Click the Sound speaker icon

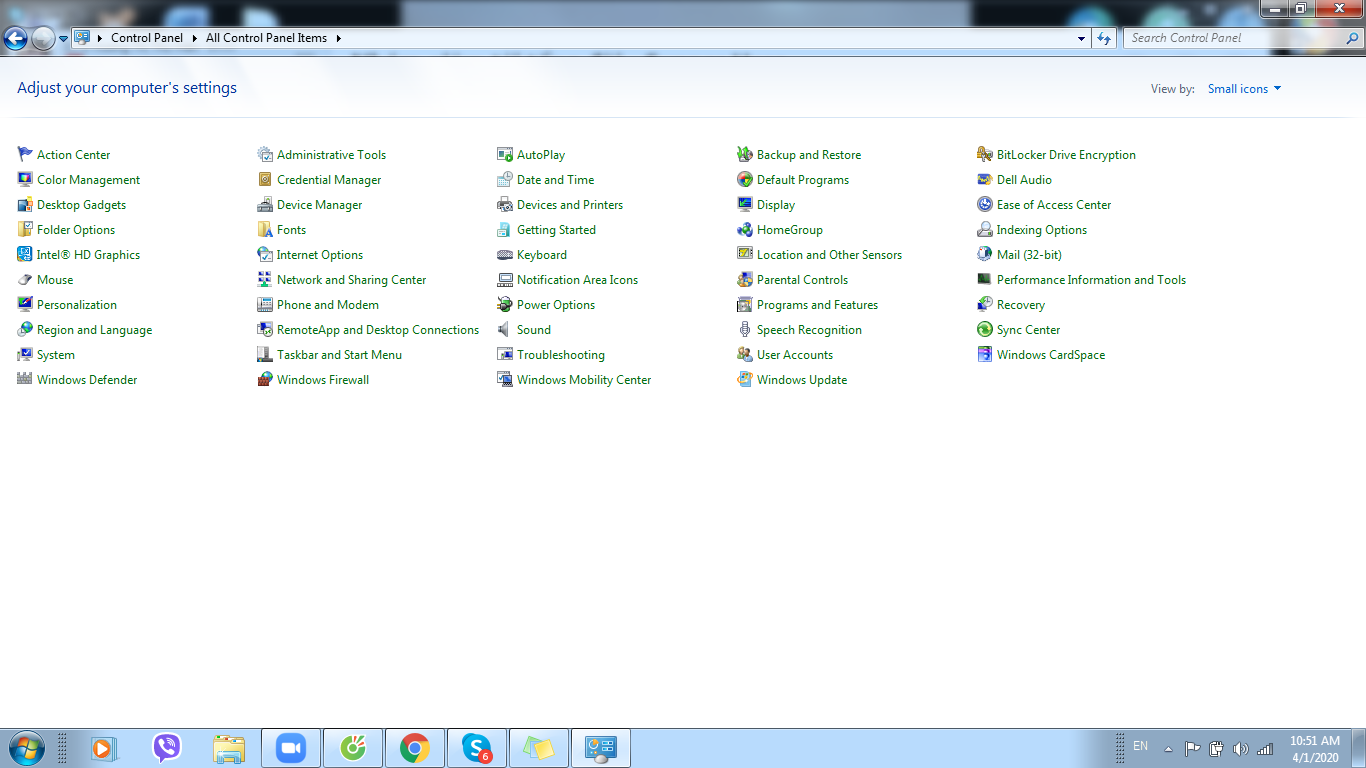click(505, 329)
